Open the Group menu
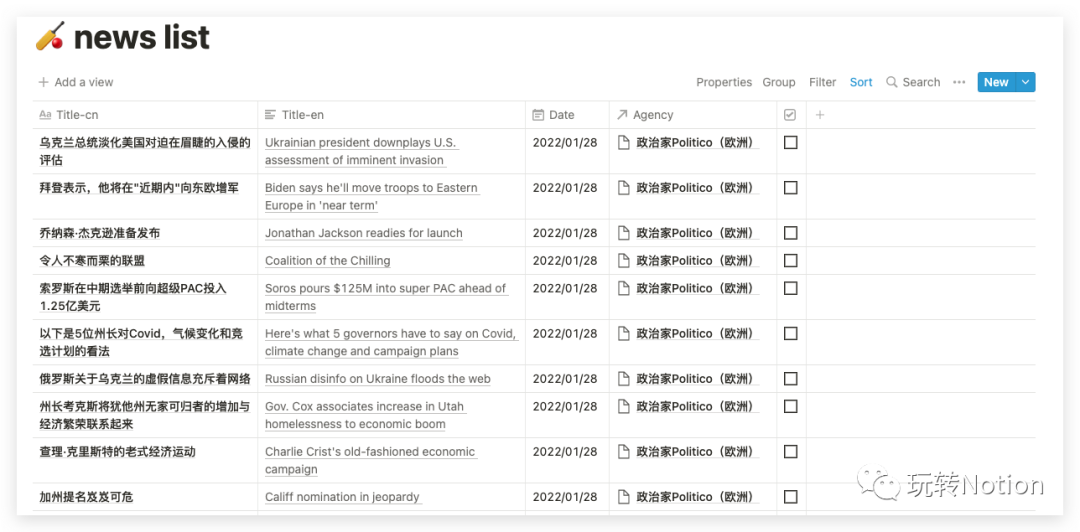The width and height of the screenshot is (1080, 532). 779,82
